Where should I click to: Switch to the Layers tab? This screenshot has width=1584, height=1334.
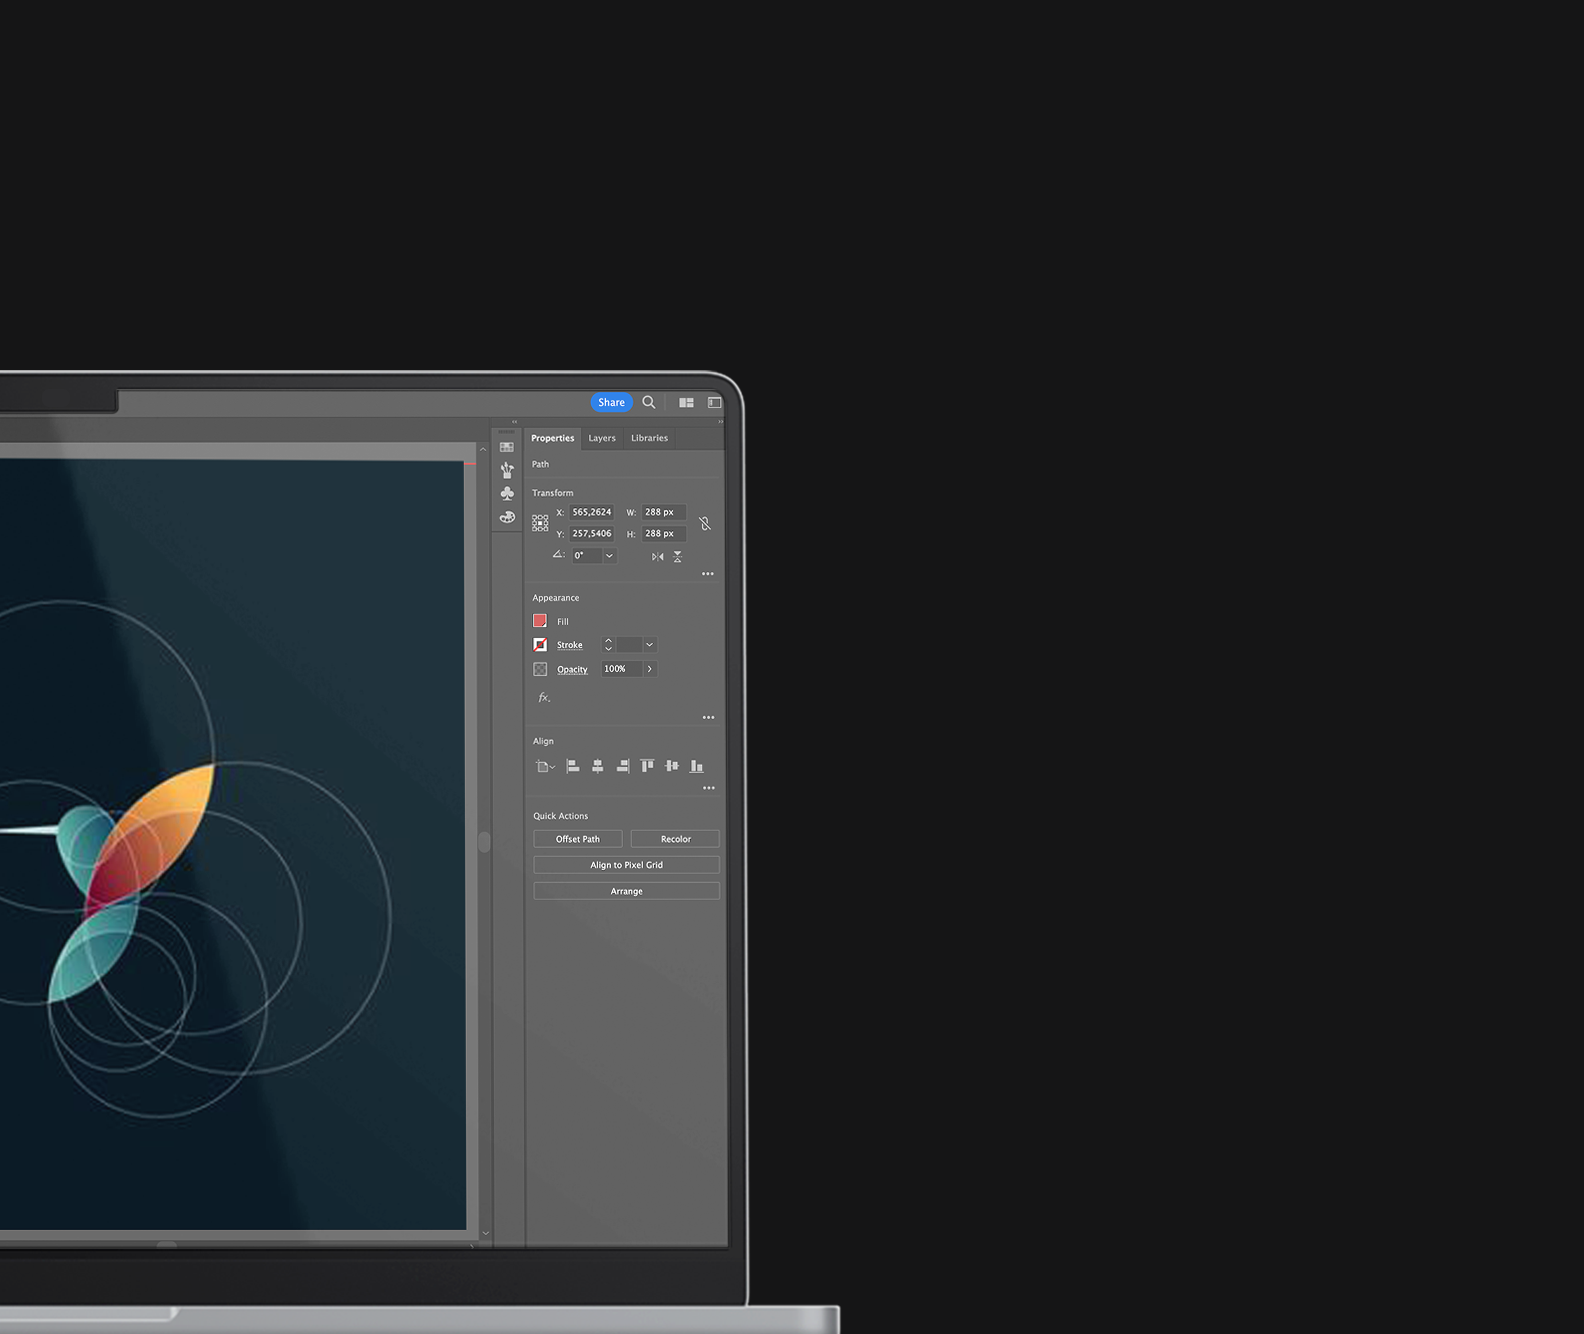coord(602,438)
